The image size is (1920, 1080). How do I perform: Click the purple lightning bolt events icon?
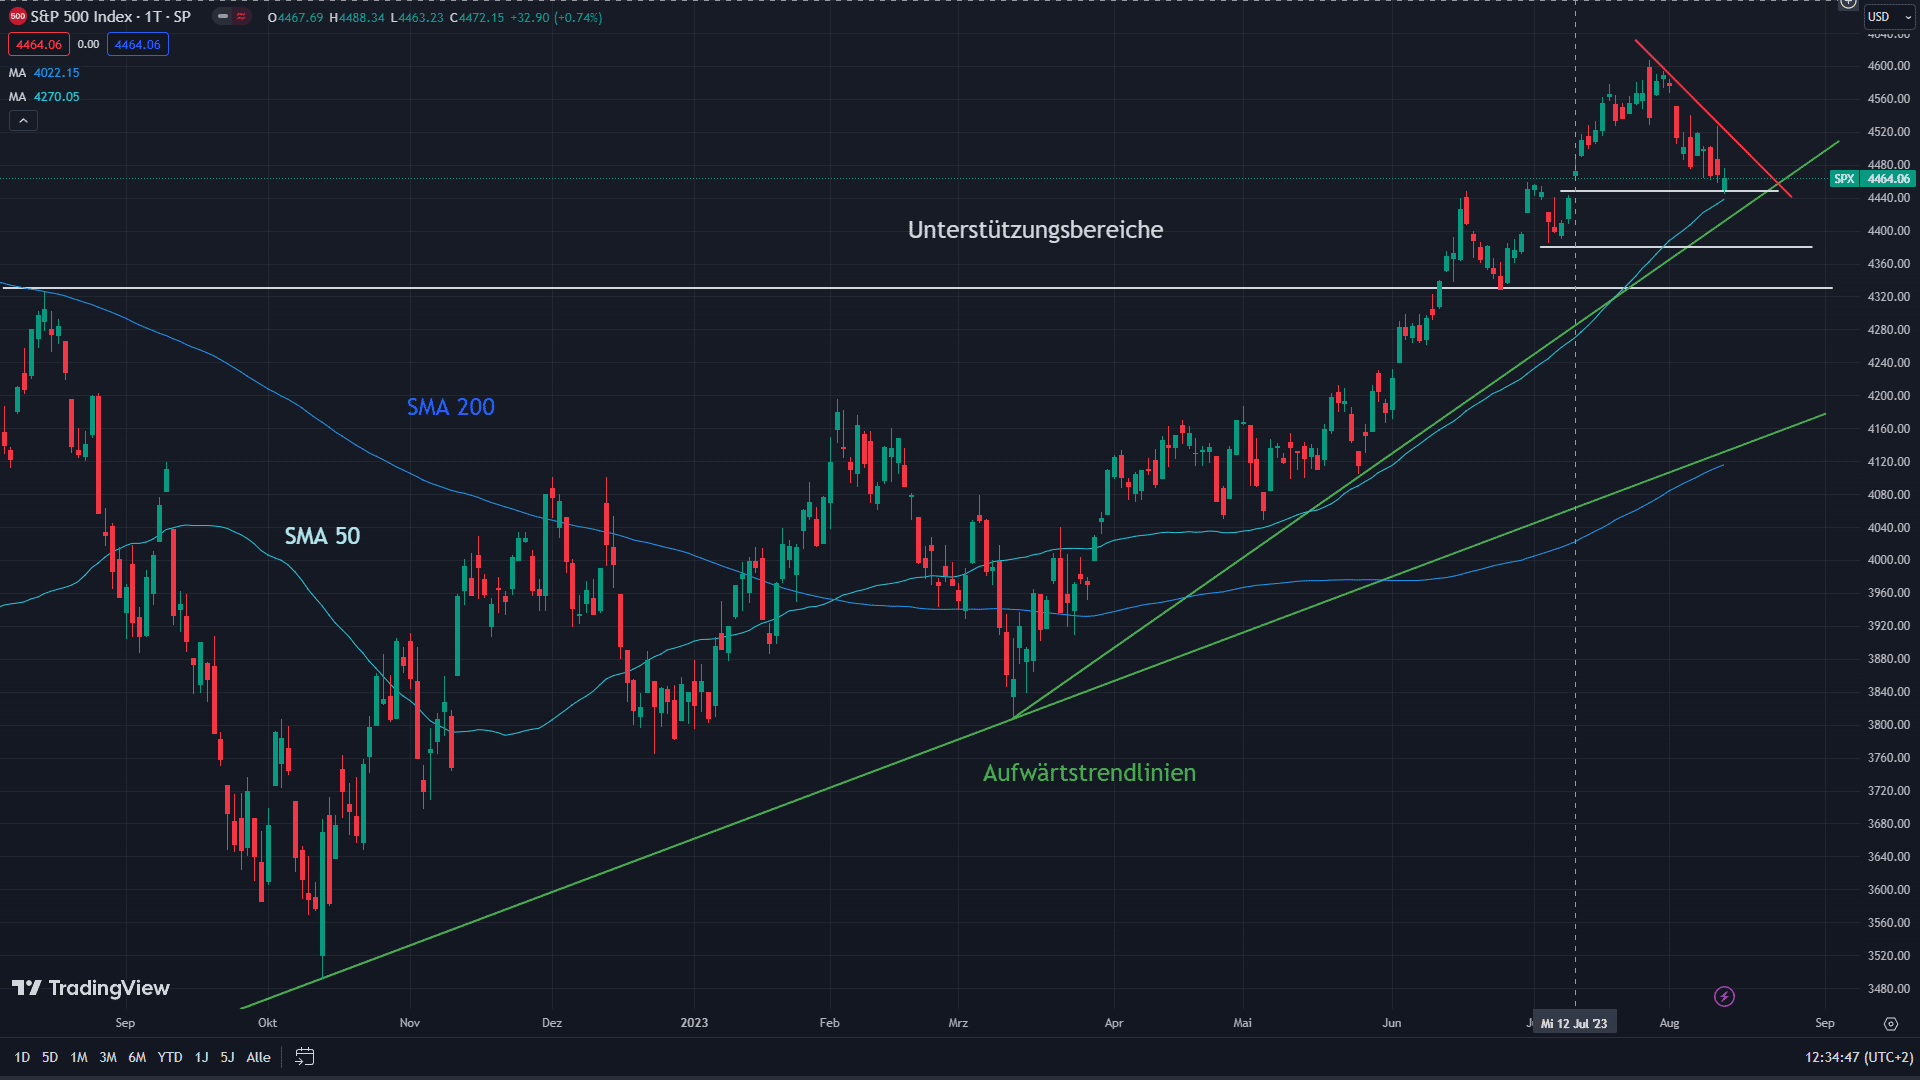pos(1724,996)
